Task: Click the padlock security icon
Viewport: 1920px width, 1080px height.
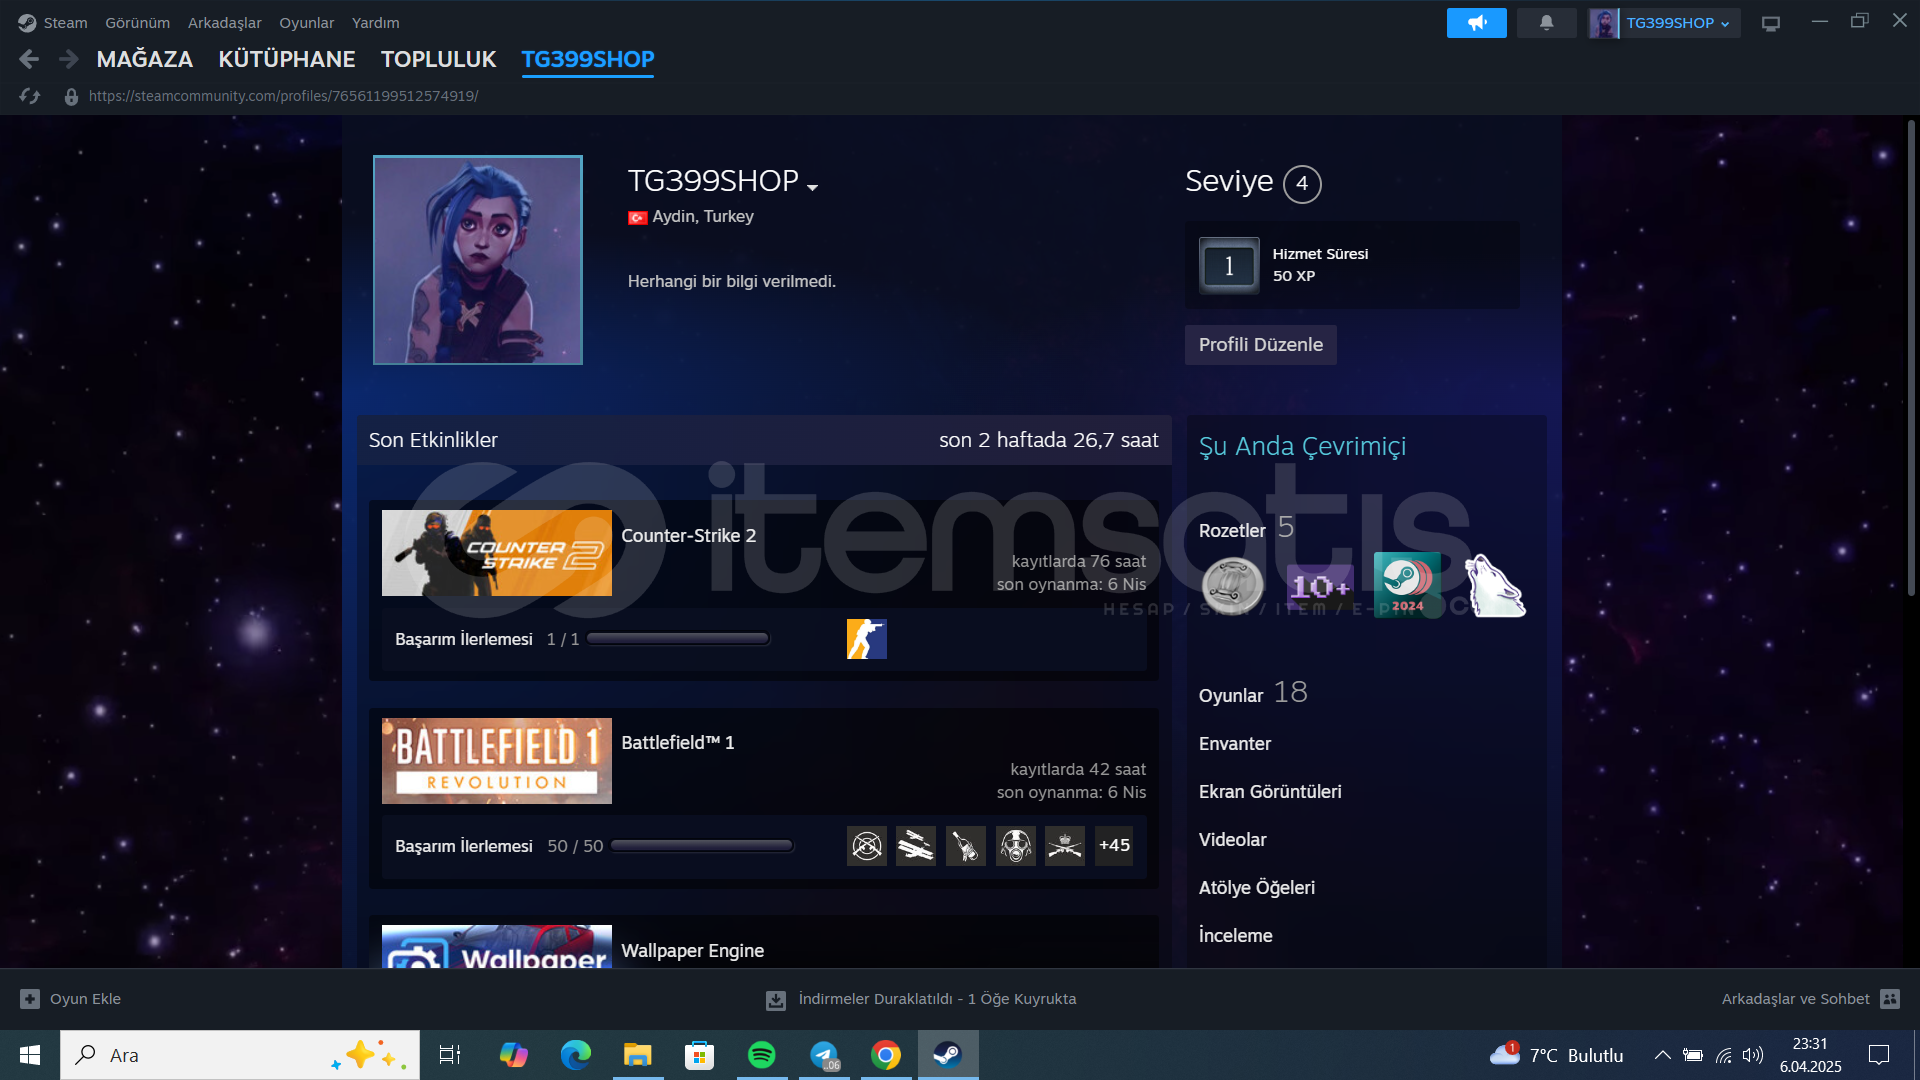Action: point(71,96)
